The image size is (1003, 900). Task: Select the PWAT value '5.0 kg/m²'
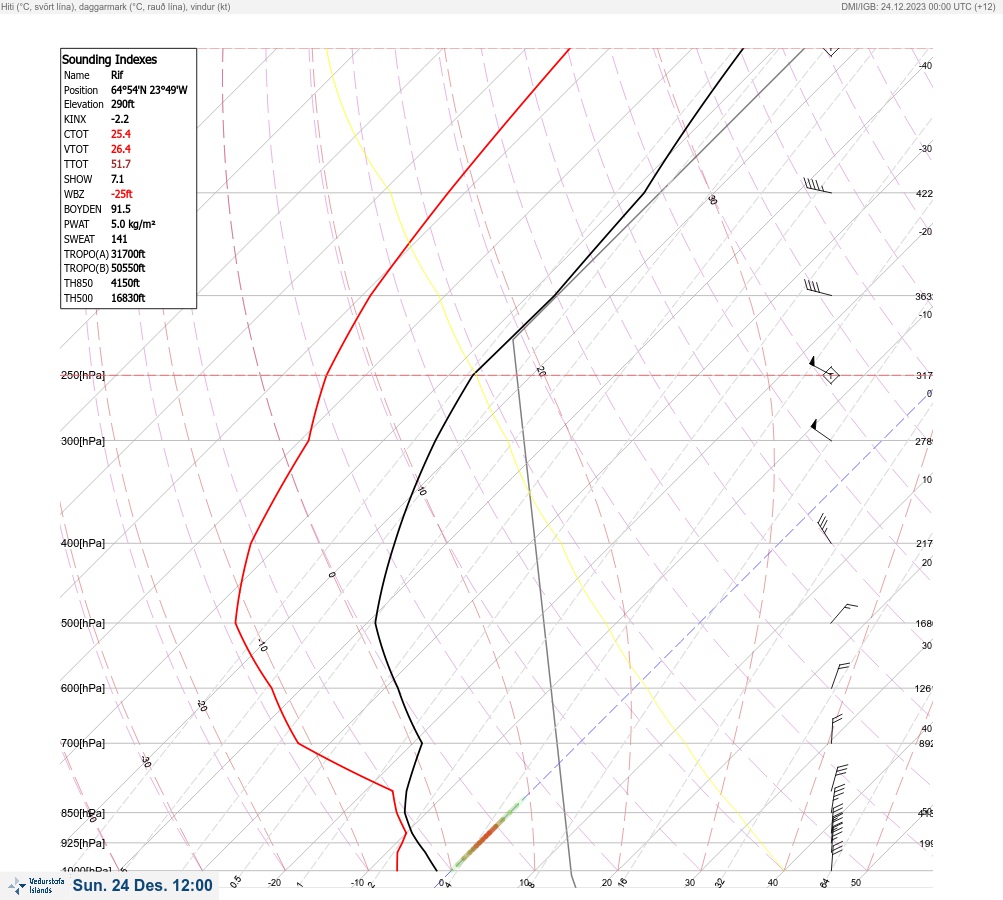point(133,224)
